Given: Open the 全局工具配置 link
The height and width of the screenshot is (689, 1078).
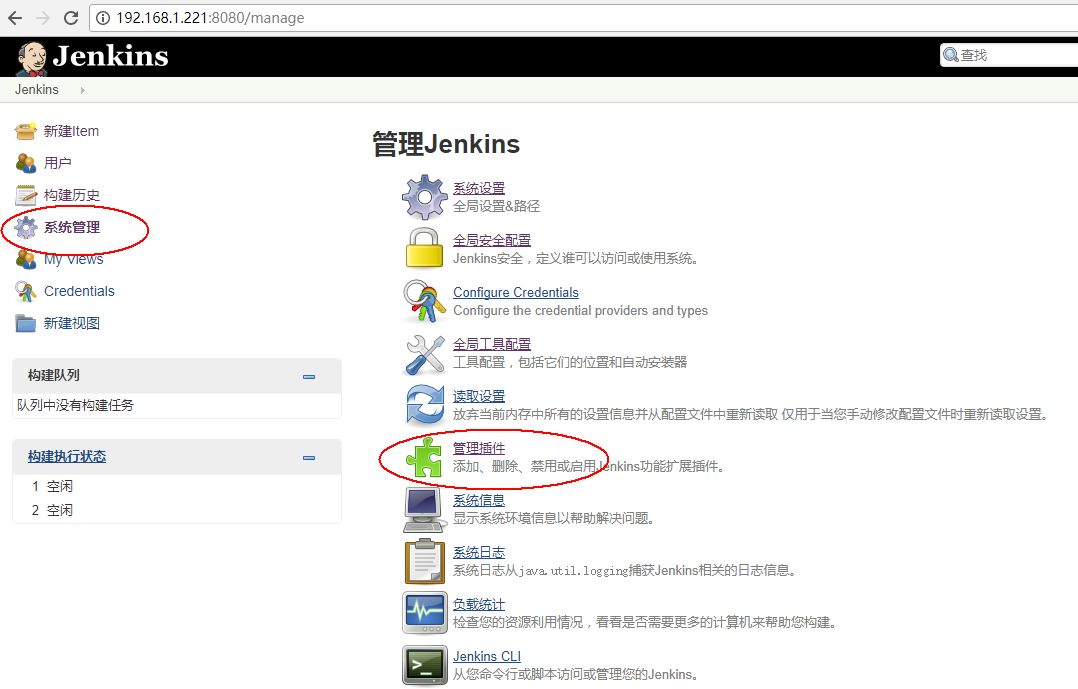Looking at the screenshot, I should click(x=492, y=344).
